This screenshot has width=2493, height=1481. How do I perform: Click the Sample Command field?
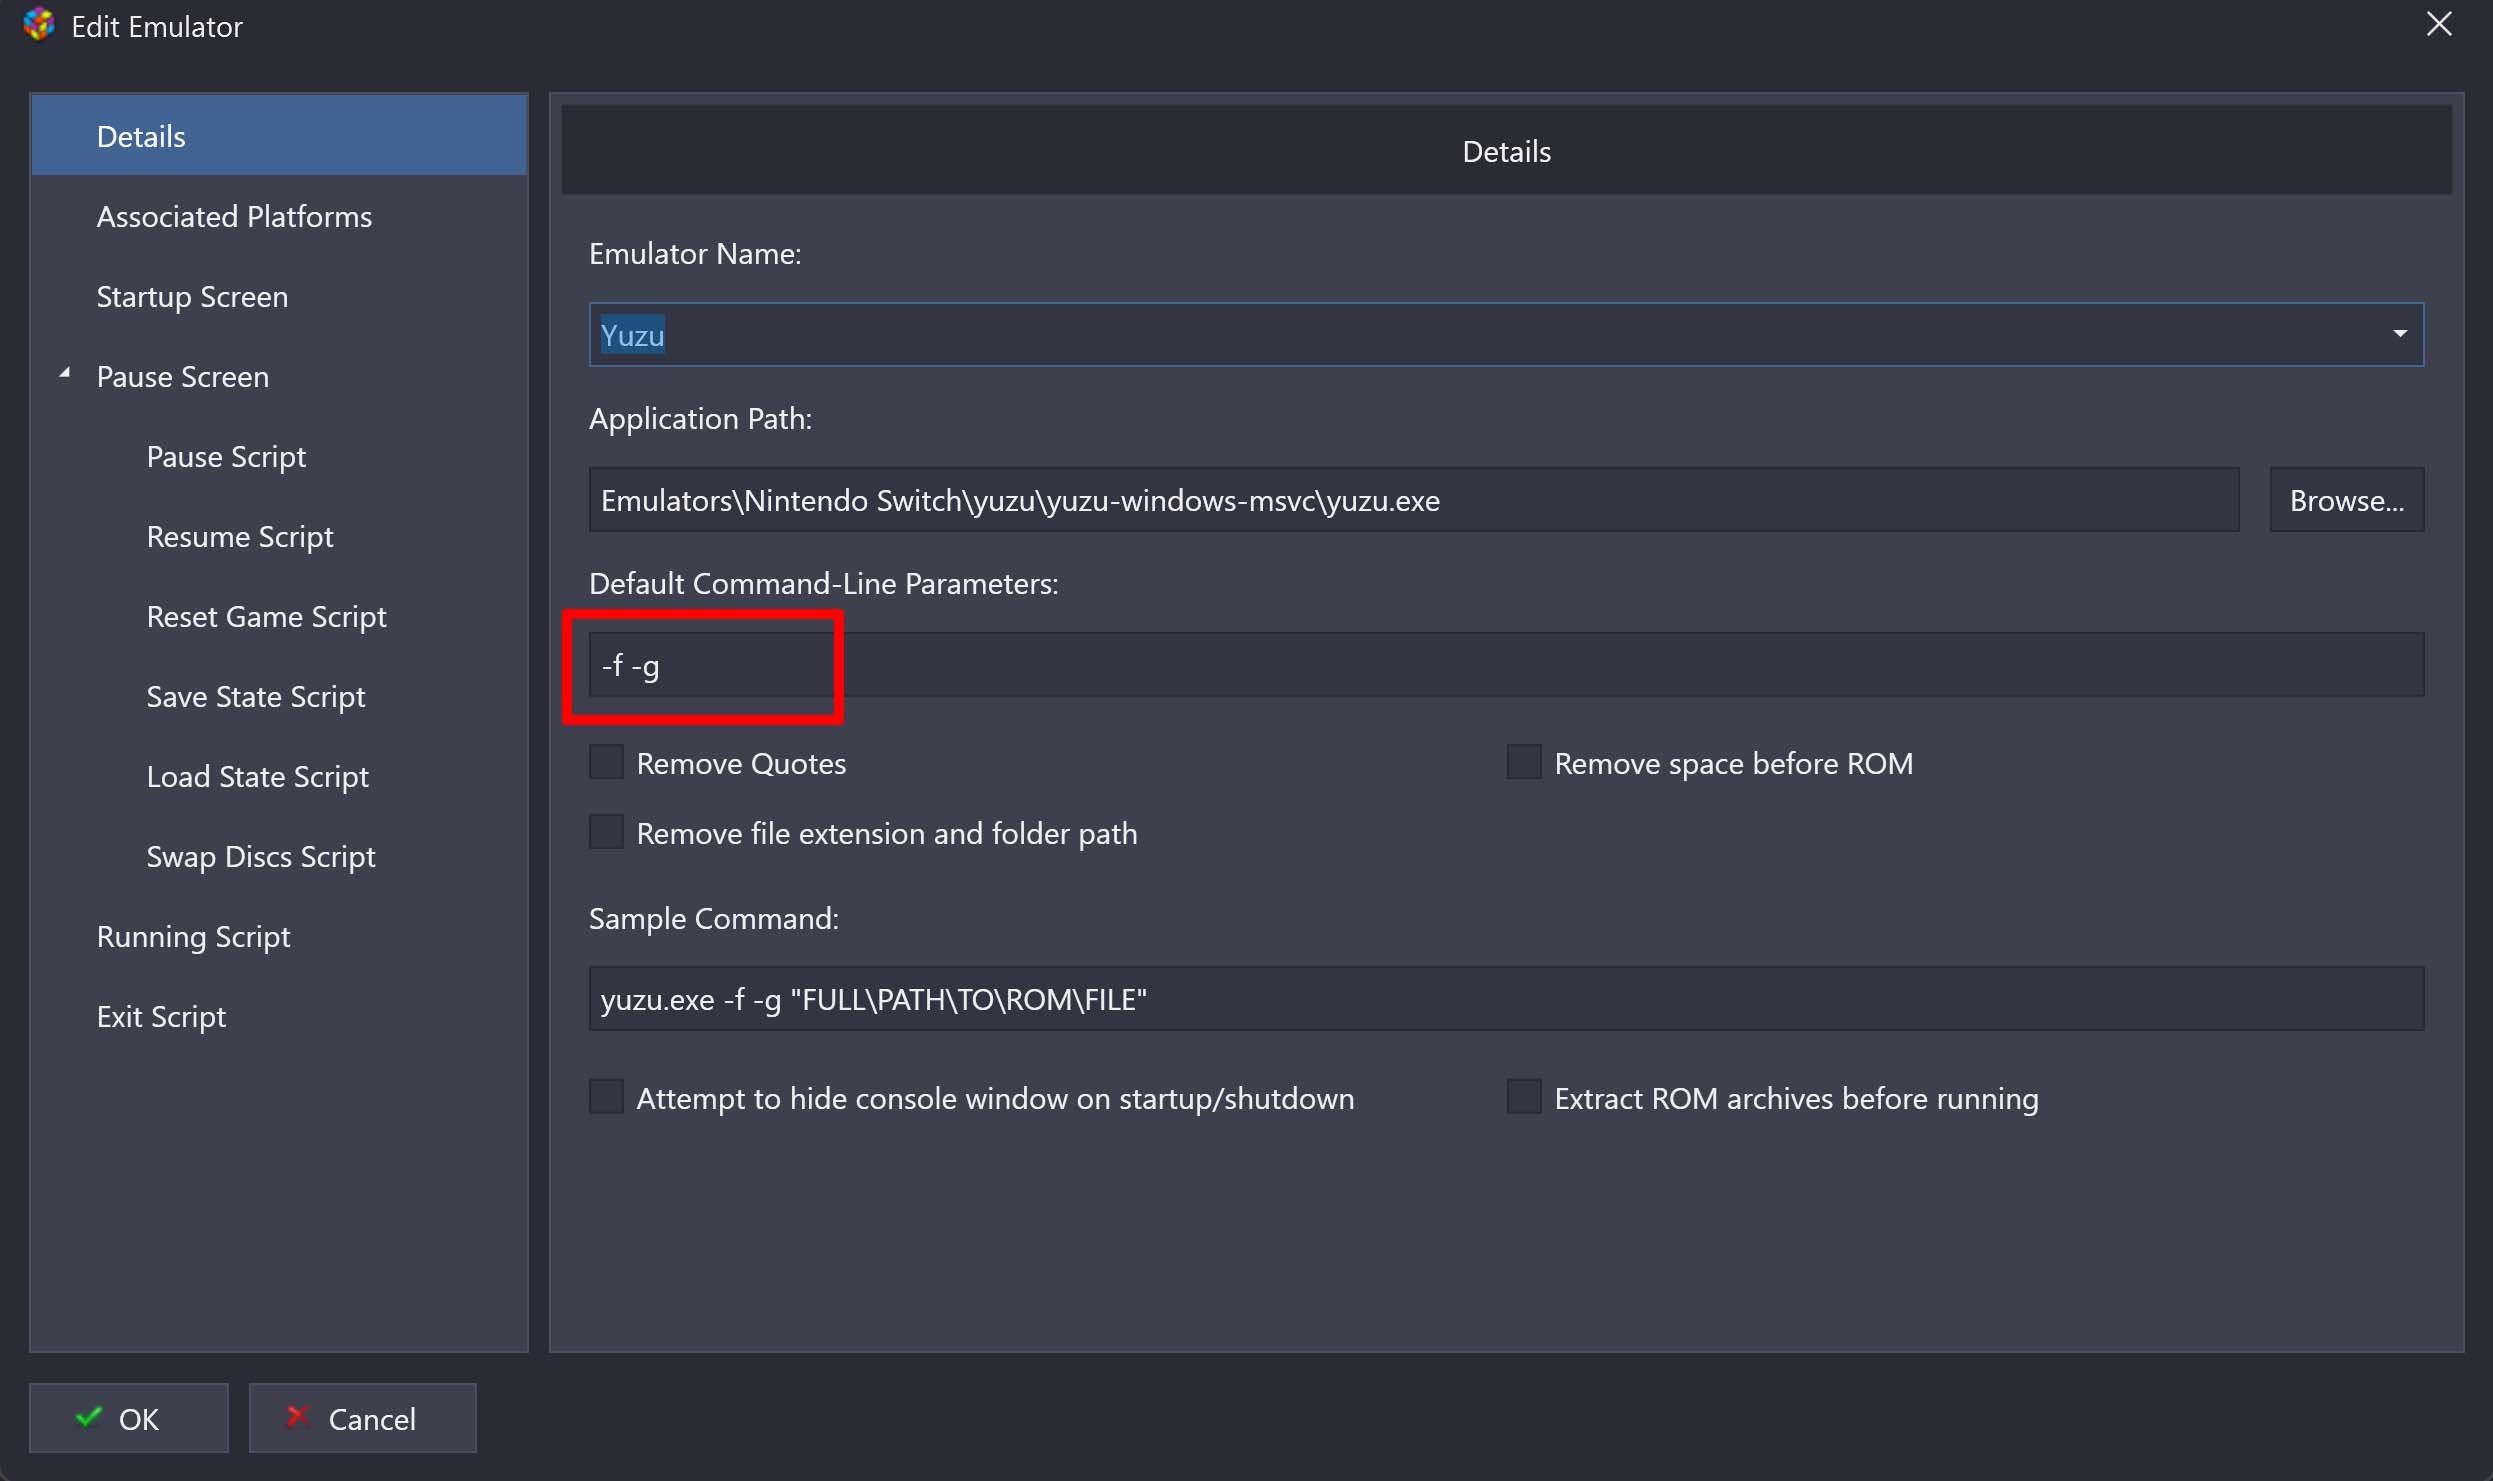coord(1506,998)
